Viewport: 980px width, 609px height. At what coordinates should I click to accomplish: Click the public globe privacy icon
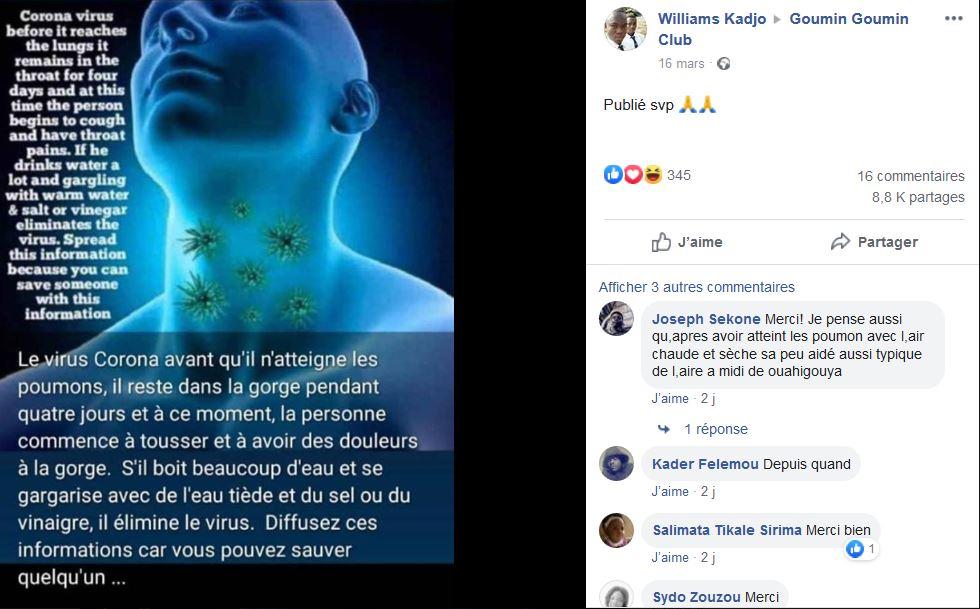724,64
